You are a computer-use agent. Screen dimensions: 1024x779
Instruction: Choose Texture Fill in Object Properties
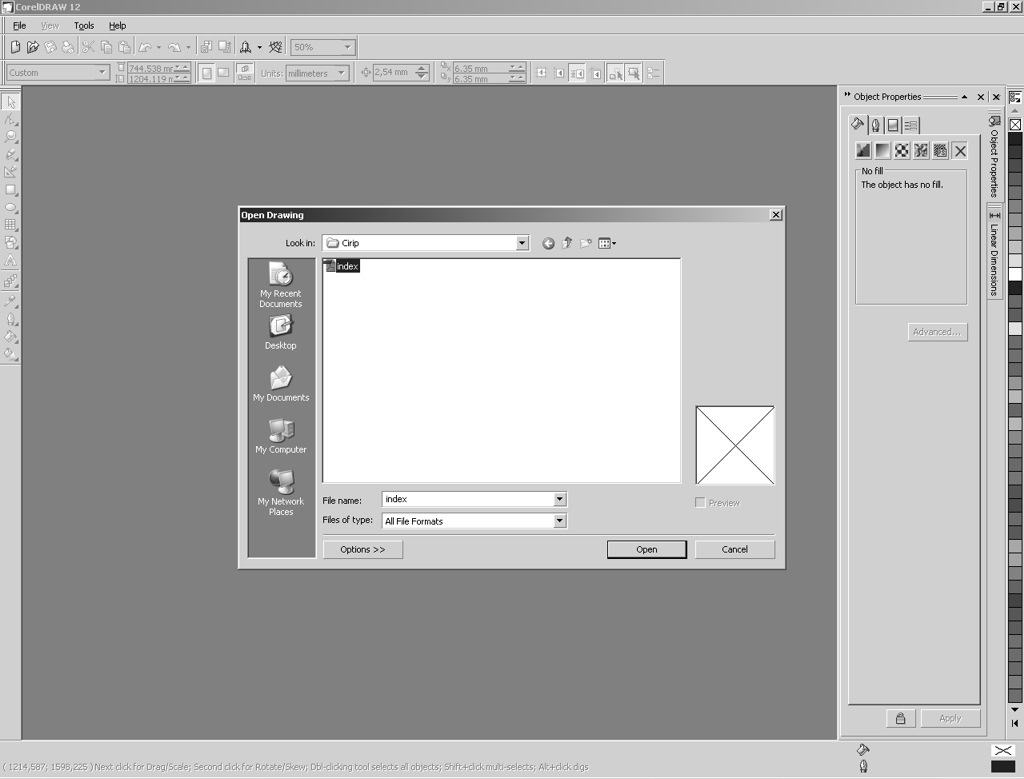click(x=921, y=151)
